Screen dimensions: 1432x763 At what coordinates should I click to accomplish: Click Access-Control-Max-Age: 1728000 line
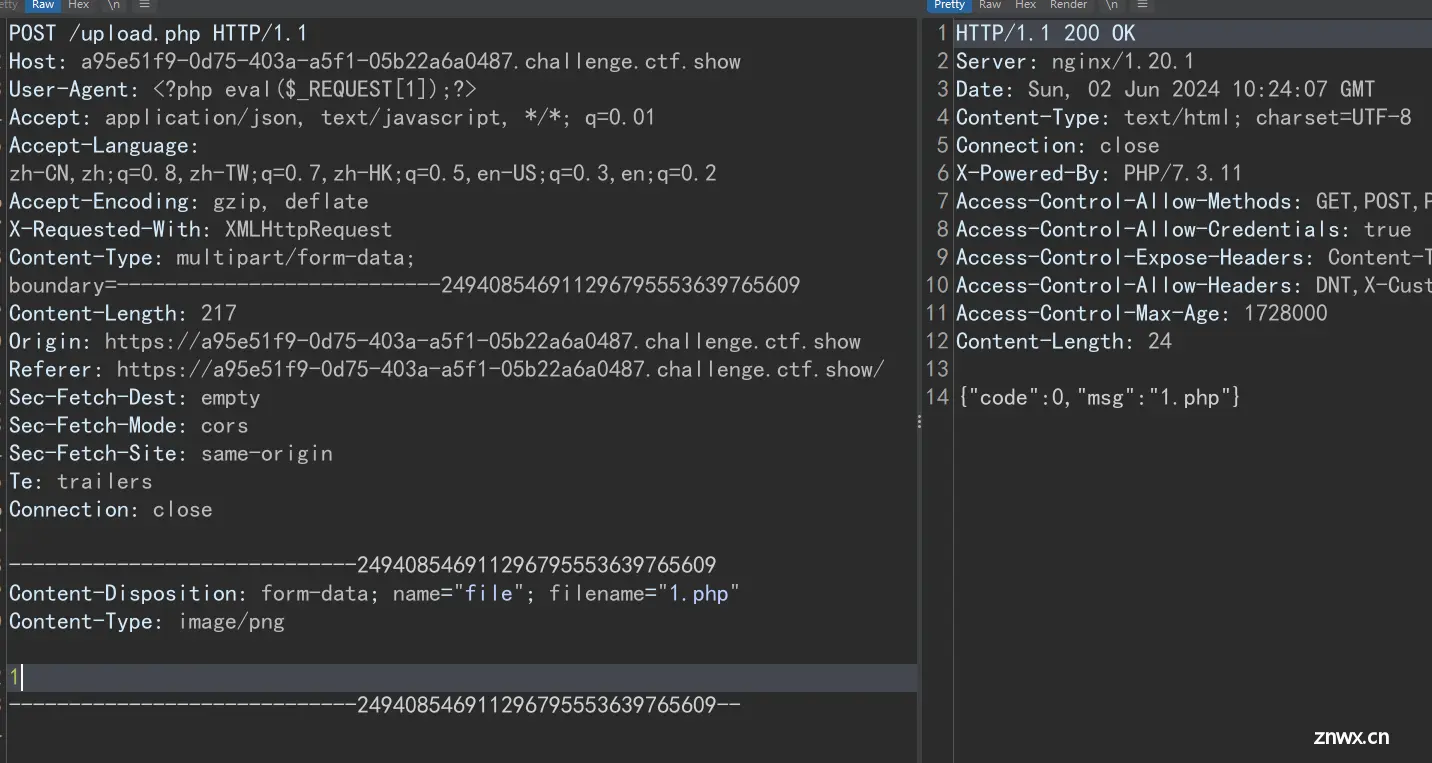pyautogui.click(x=1142, y=313)
